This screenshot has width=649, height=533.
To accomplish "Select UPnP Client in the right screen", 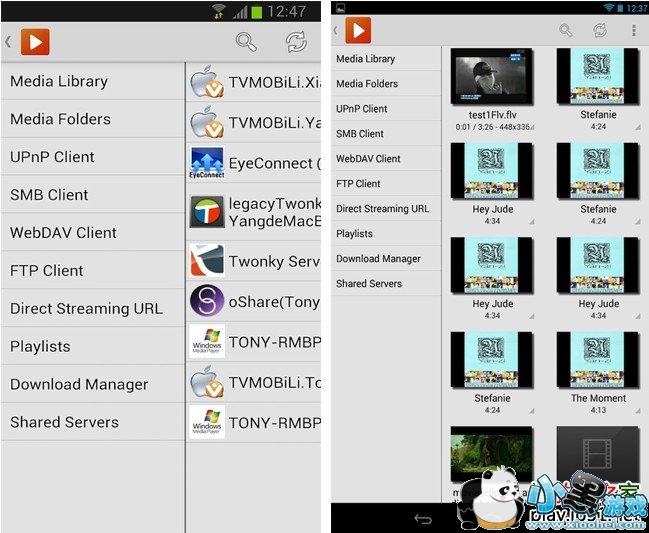I will [386, 109].
